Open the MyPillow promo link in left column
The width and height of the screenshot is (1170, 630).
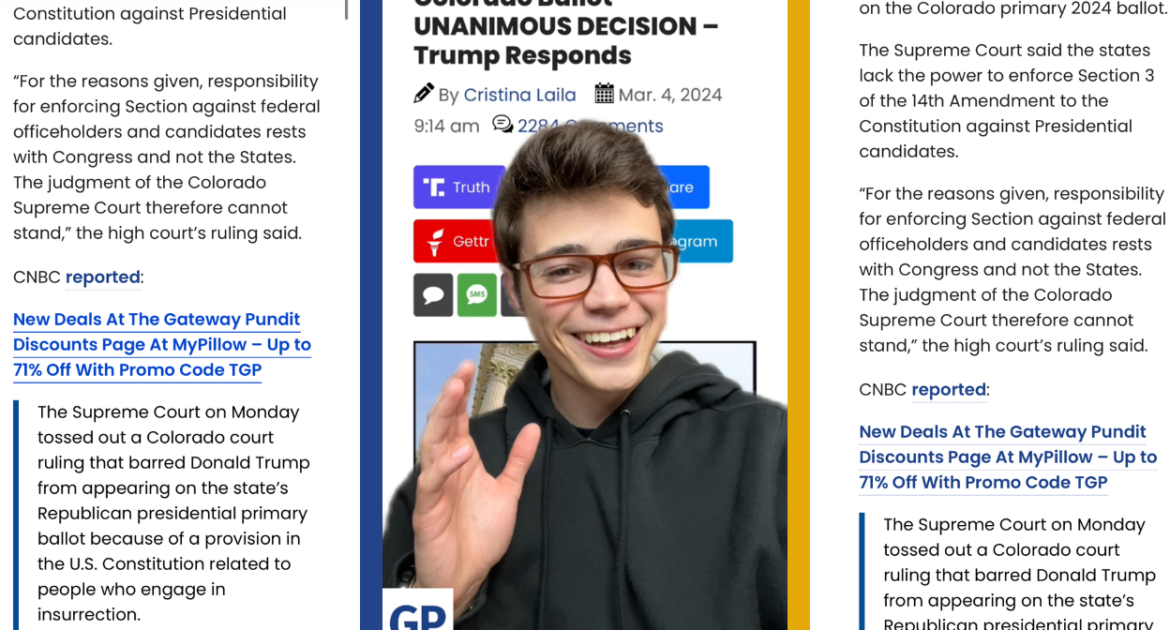[162, 345]
